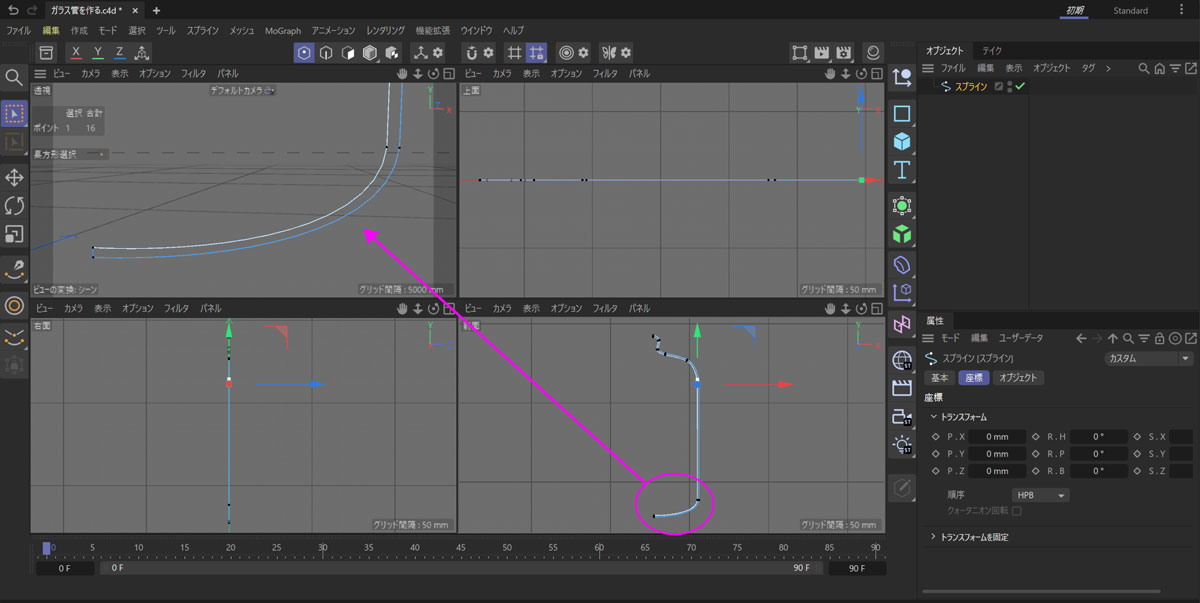This screenshot has height=603, width=1200.
Task: Click the 基本 button in attributes panel
Action: tap(940, 378)
